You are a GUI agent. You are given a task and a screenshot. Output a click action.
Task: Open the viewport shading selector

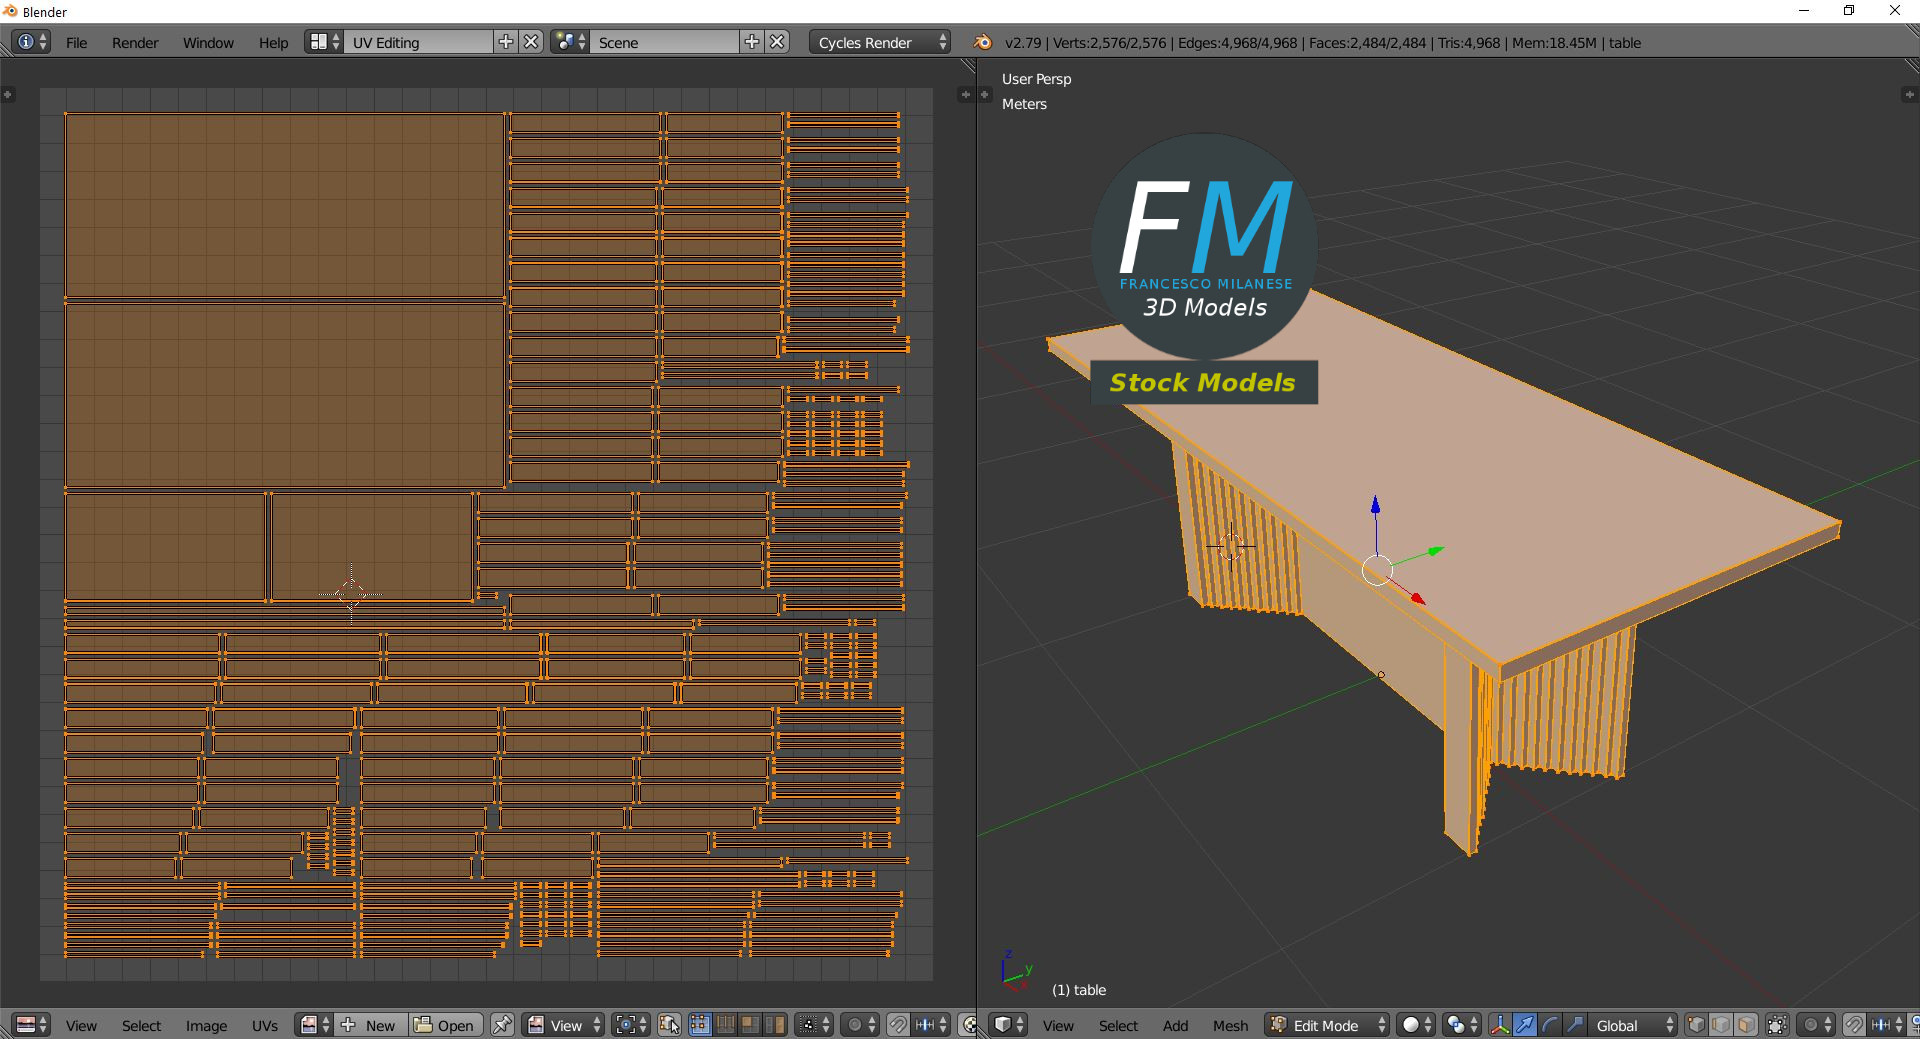(x=1416, y=1025)
